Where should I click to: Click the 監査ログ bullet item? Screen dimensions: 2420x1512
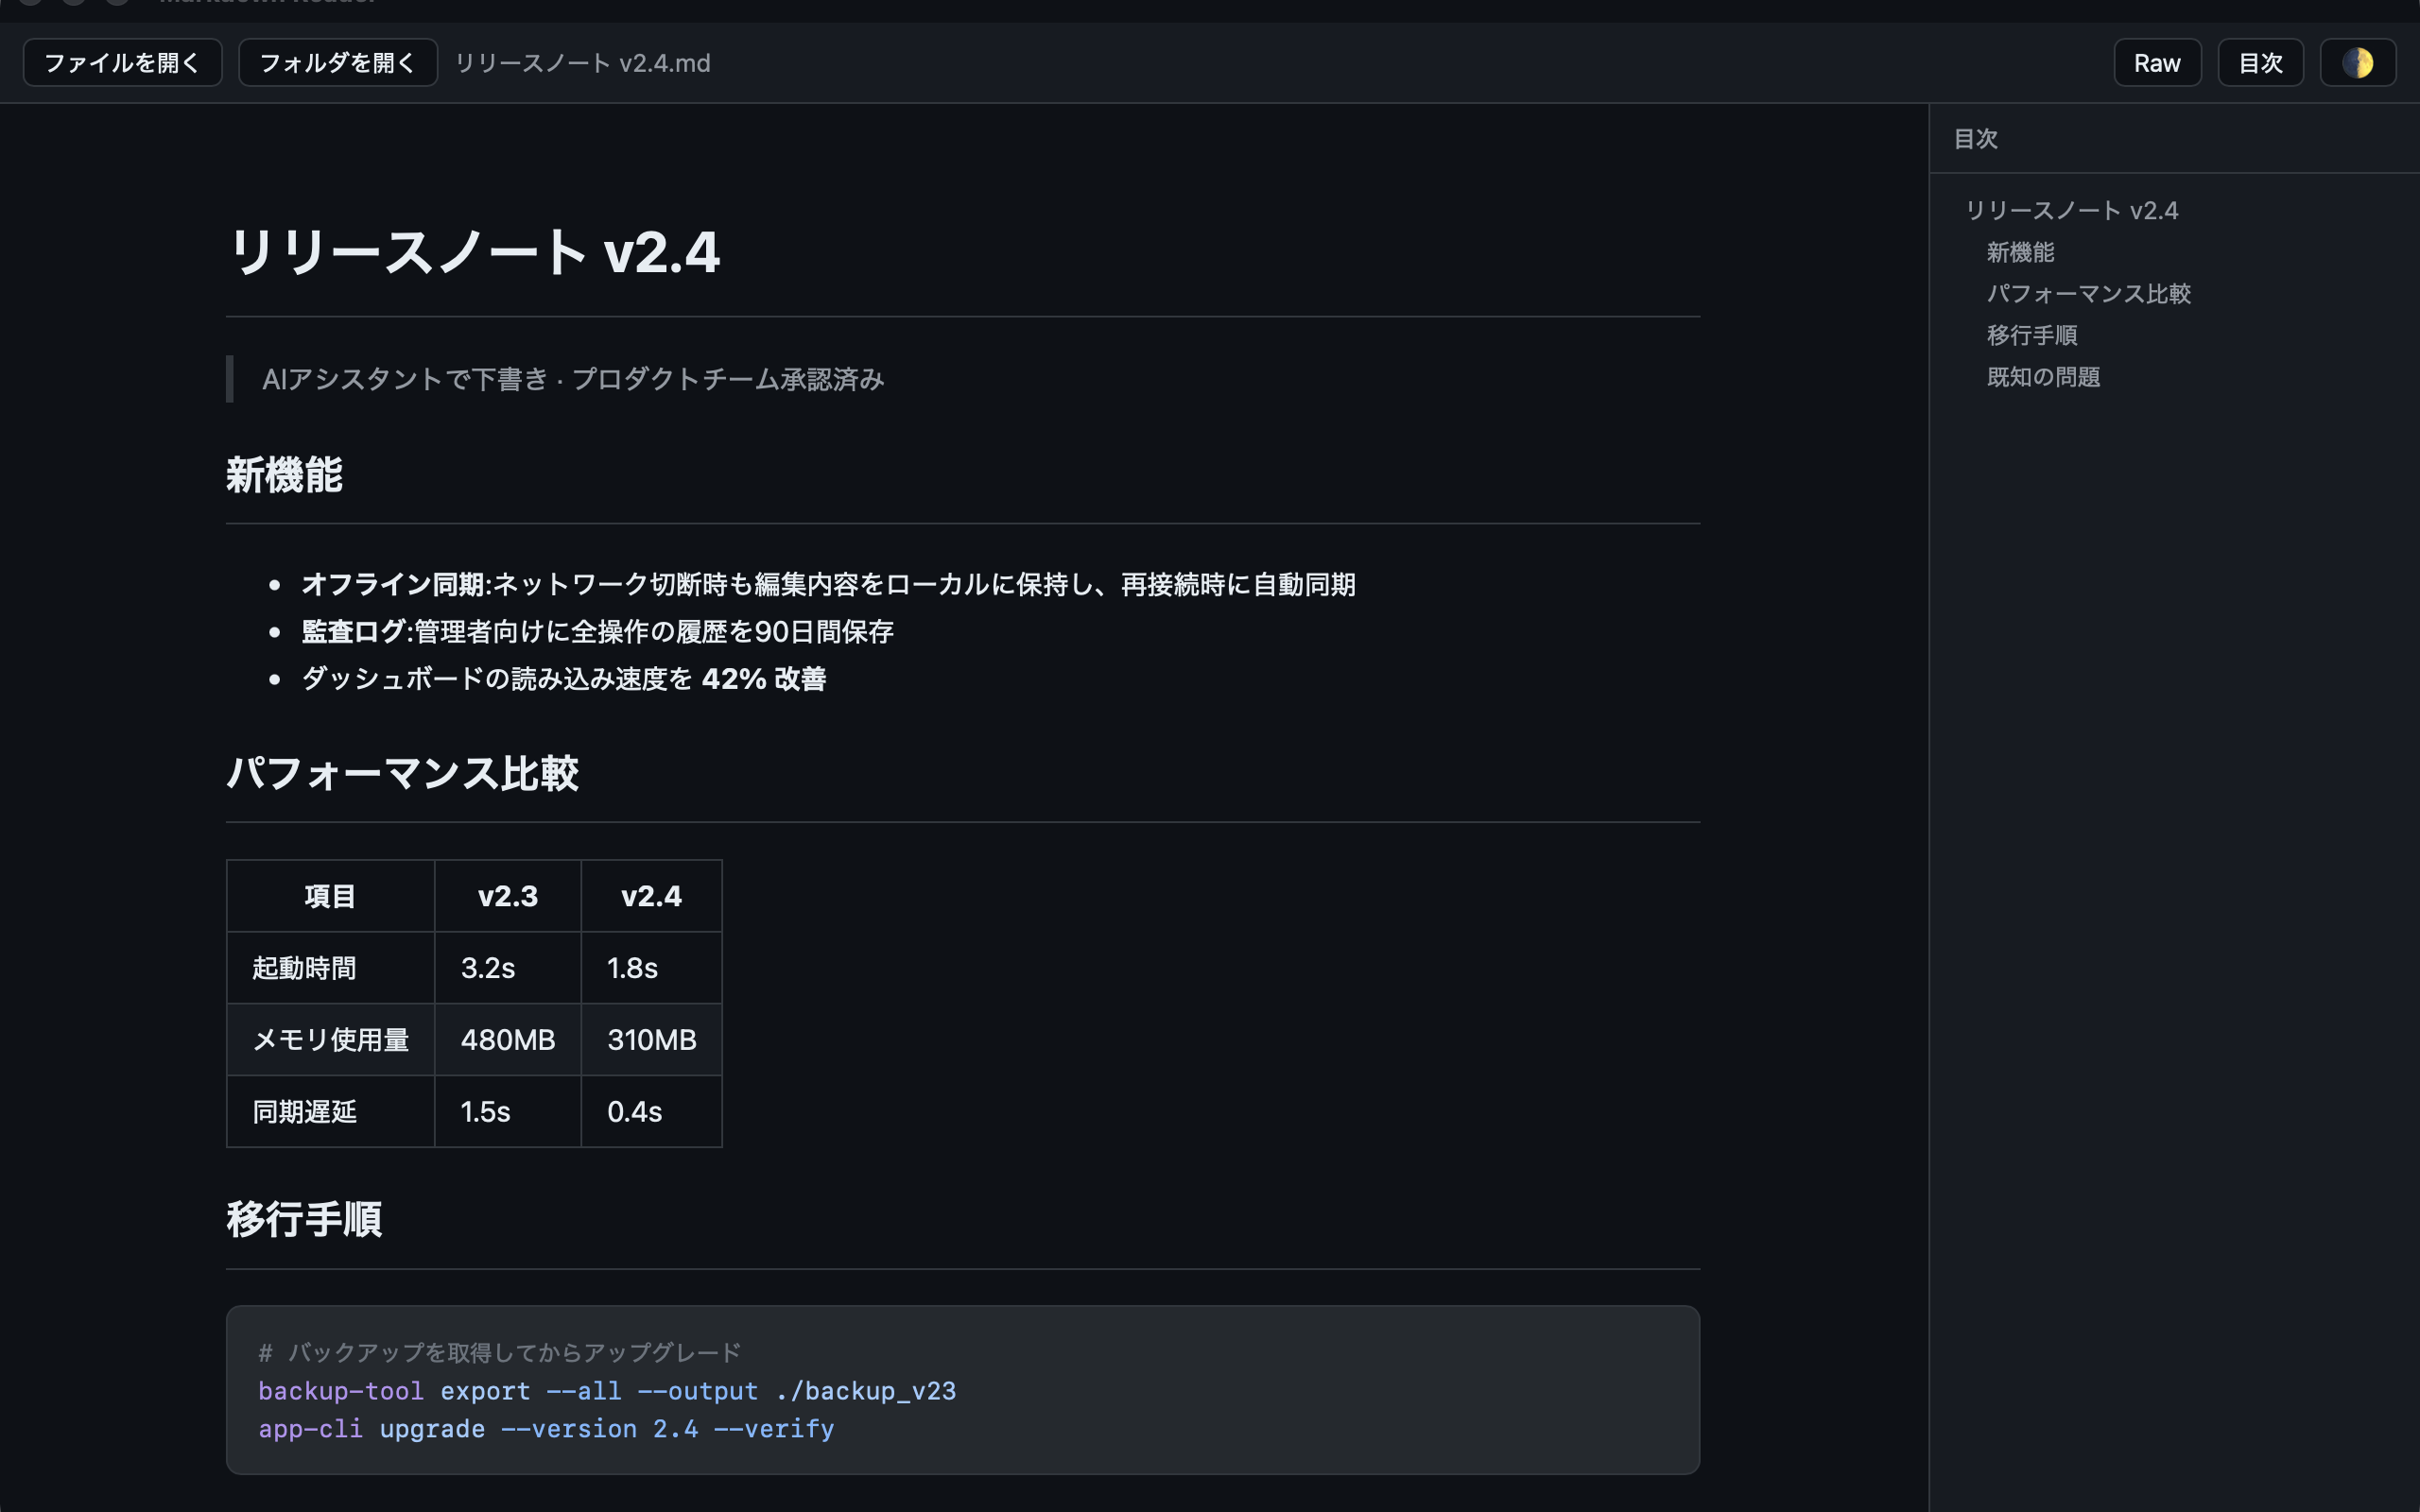(x=597, y=631)
